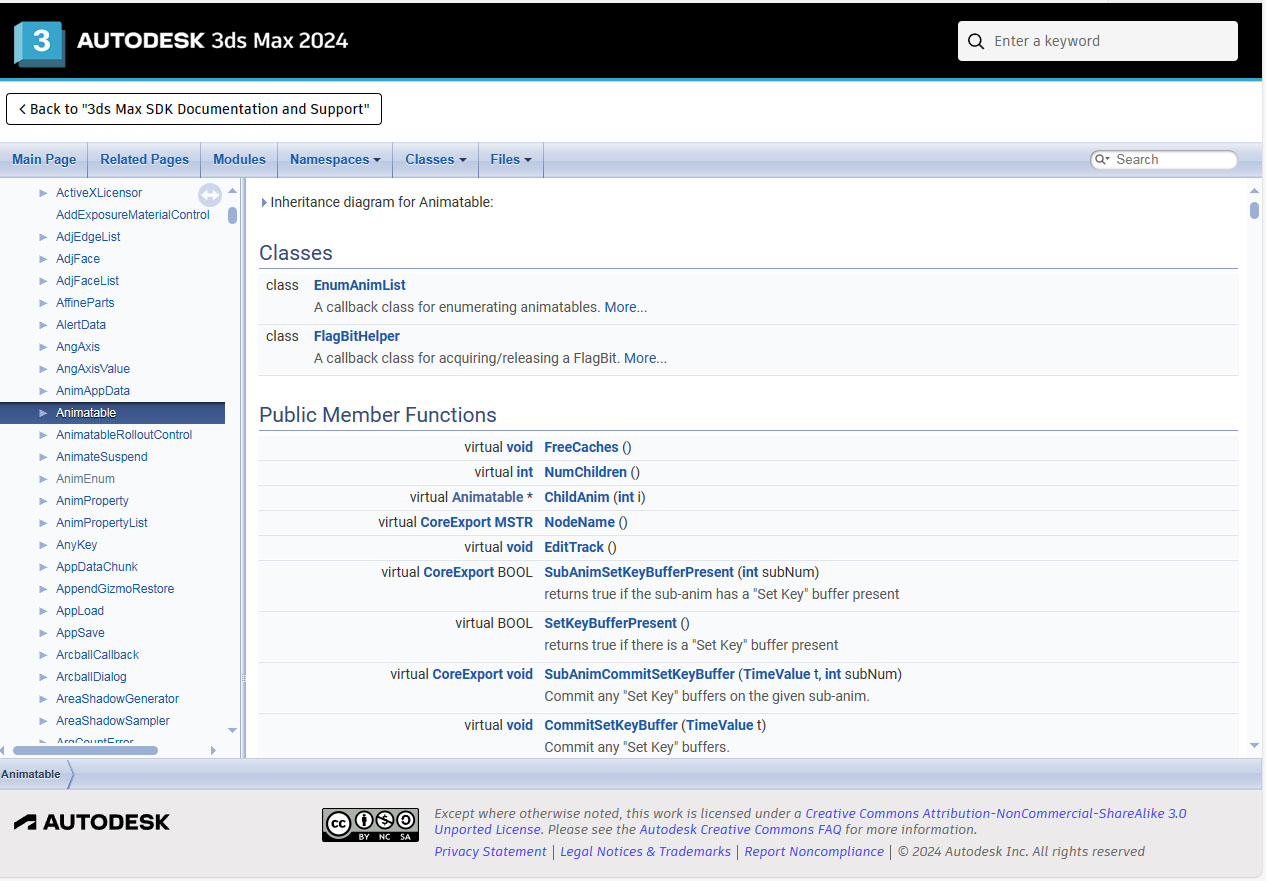1266x881 pixels.
Task: Click the 3ds Max application logo
Action: point(38,39)
